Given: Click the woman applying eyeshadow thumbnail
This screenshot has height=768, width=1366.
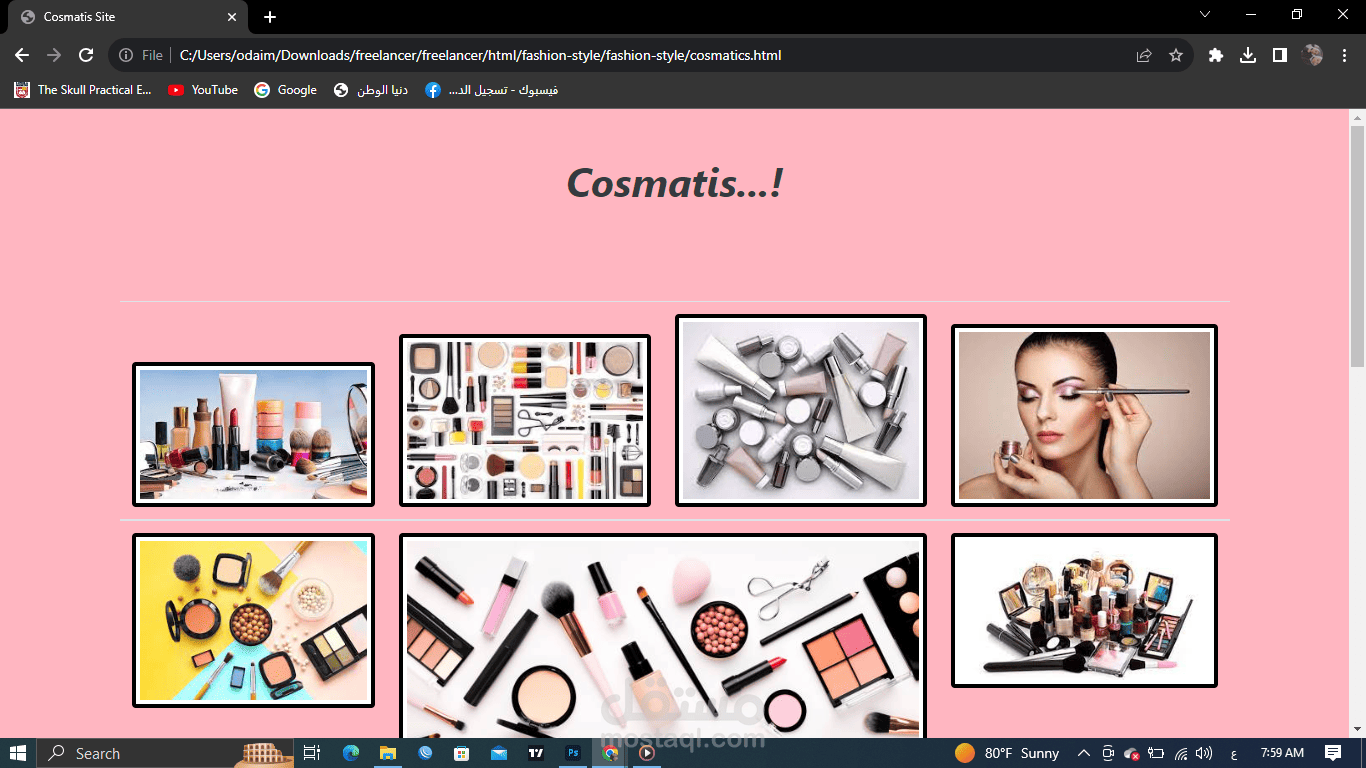Looking at the screenshot, I should [1084, 415].
